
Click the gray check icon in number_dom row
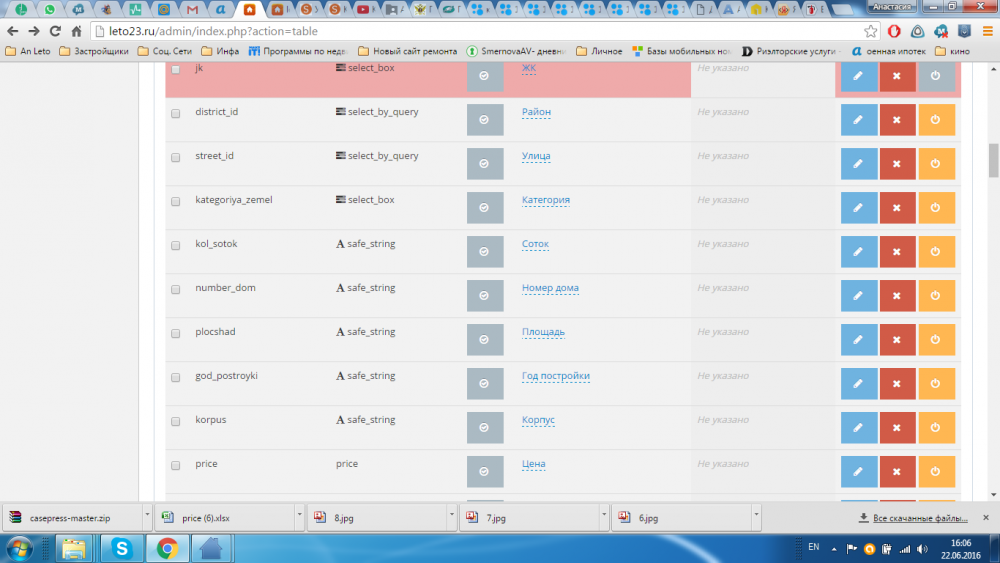485,295
